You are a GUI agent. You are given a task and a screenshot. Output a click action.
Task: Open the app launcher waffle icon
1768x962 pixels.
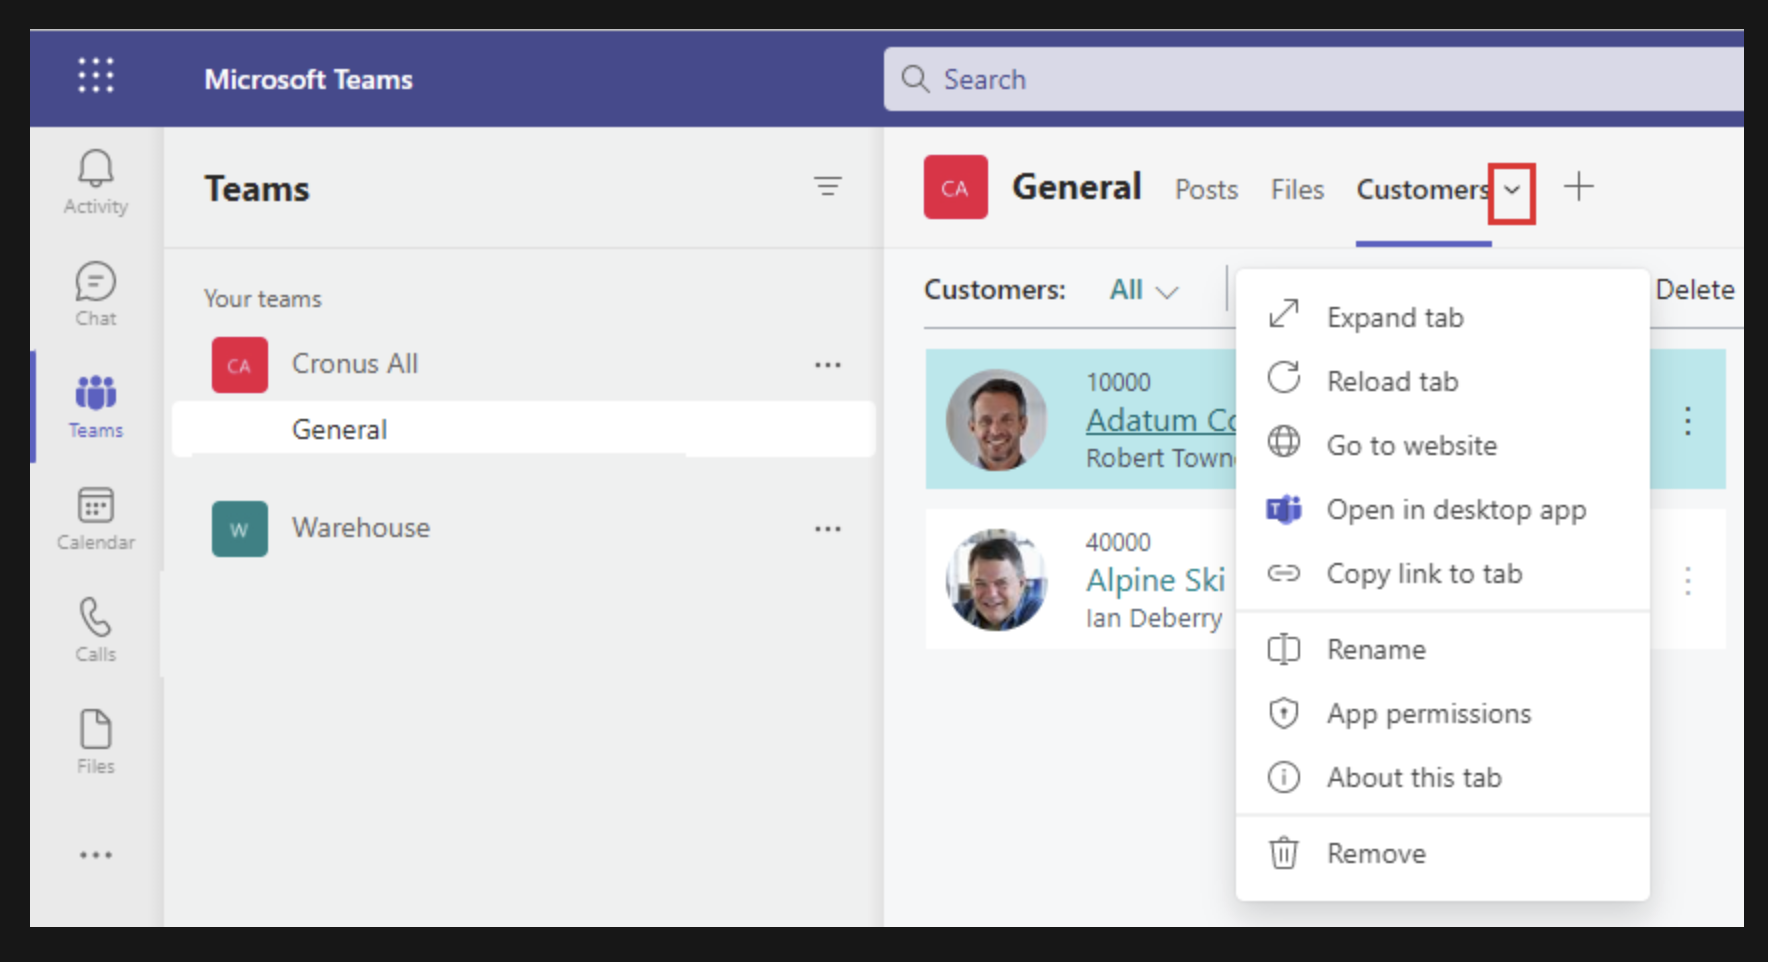click(96, 76)
